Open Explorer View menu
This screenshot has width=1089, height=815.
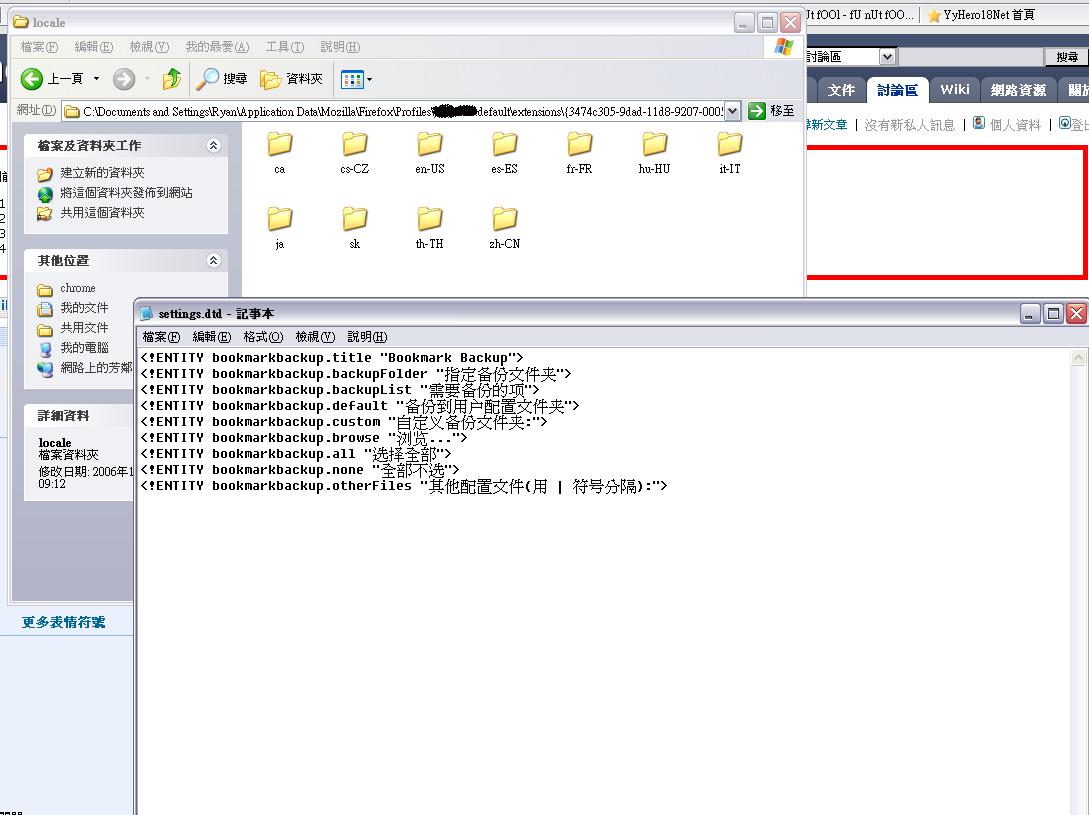click(149, 47)
